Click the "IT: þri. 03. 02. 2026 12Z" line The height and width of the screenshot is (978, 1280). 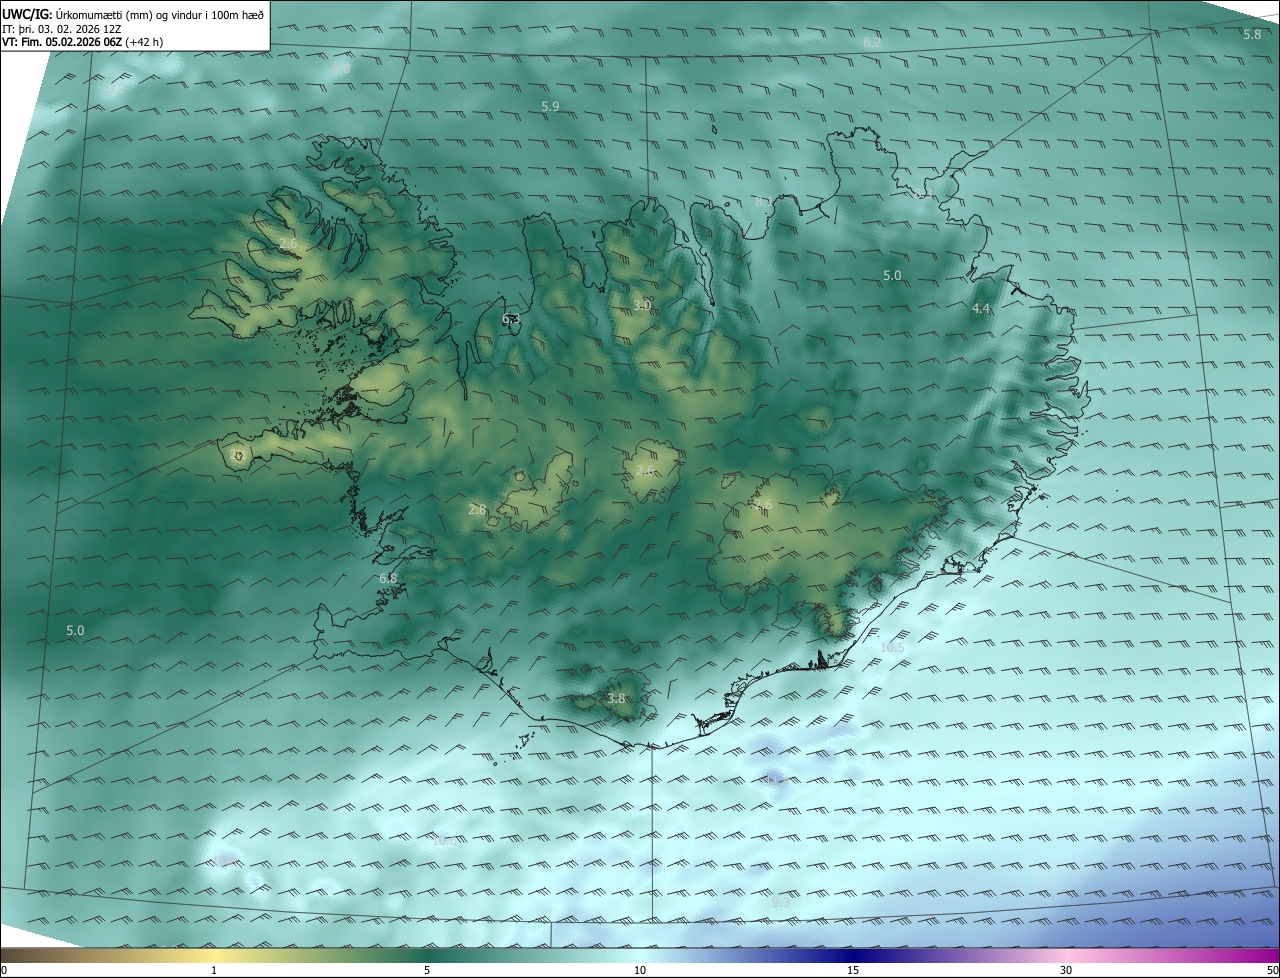point(62,29)
